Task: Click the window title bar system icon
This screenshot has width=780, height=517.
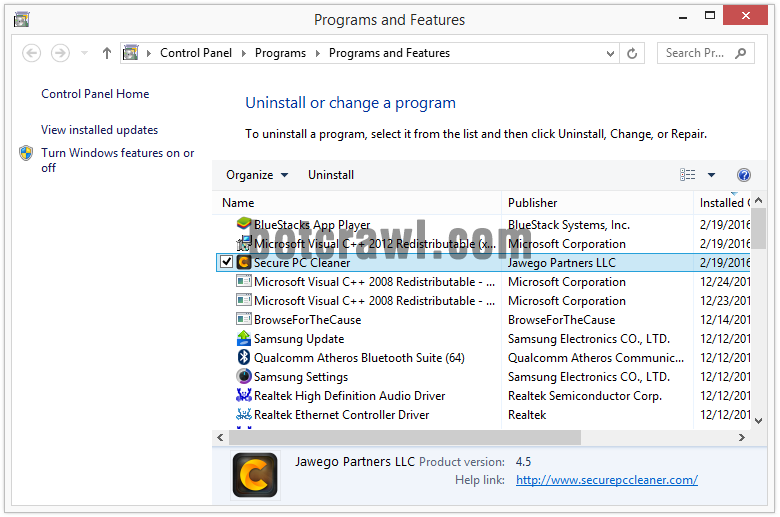Action: (21, 19)
